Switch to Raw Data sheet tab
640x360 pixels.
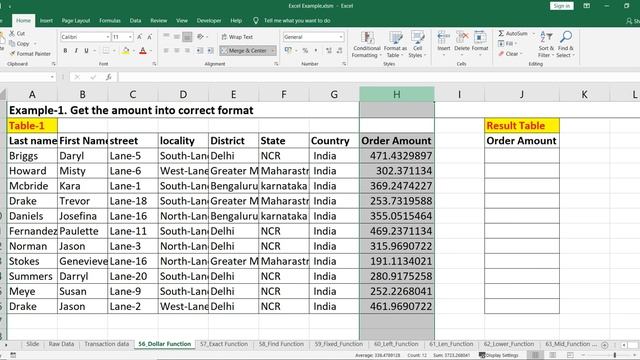61,344
